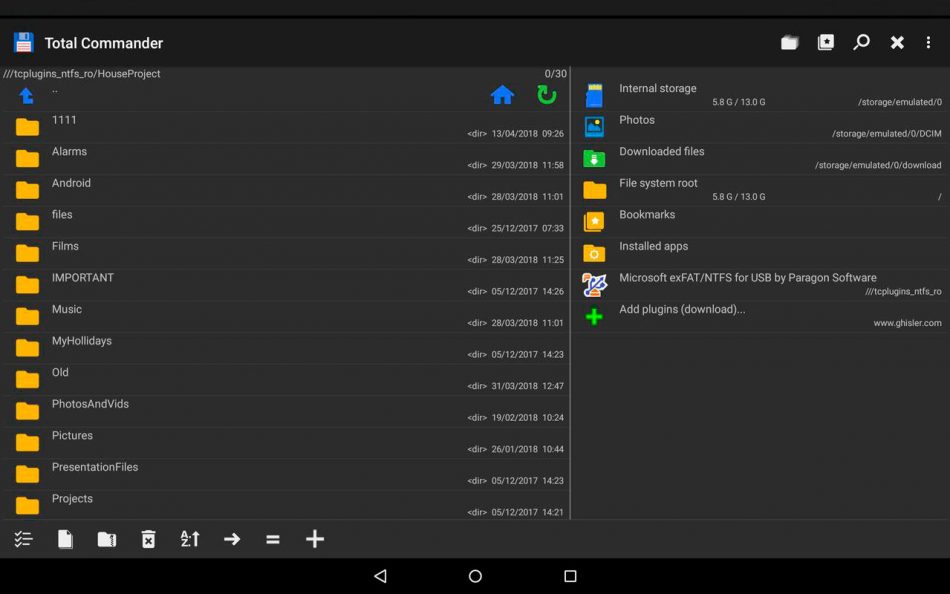
Task: Tap the blue home icon
Action: coord(502,95)
